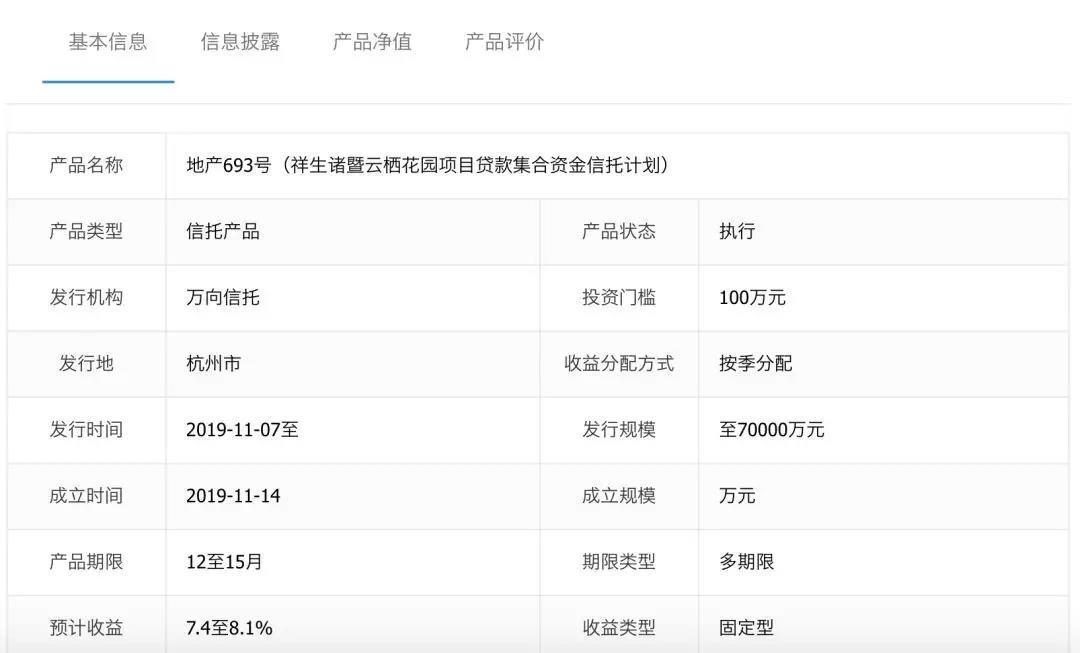
Task: Click the 产品名称 label cell
Action: 86,165
